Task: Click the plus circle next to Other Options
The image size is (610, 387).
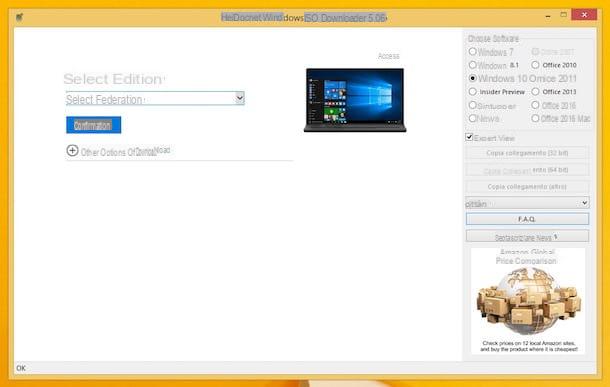Action: tap(72, 151)
